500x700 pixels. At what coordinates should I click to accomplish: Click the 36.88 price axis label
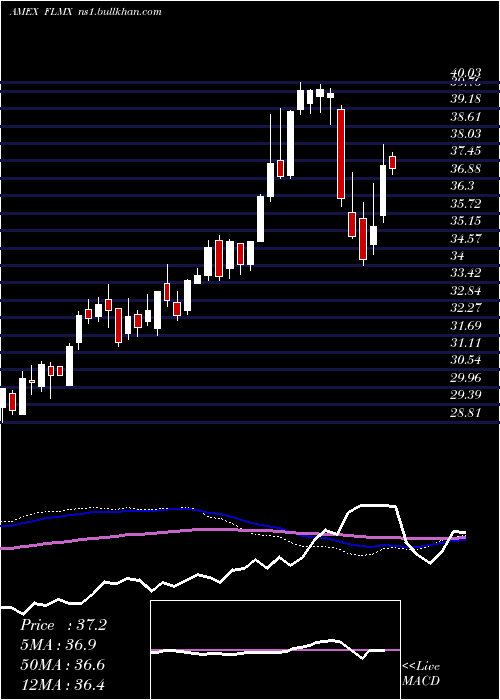[x=465, y=169]
